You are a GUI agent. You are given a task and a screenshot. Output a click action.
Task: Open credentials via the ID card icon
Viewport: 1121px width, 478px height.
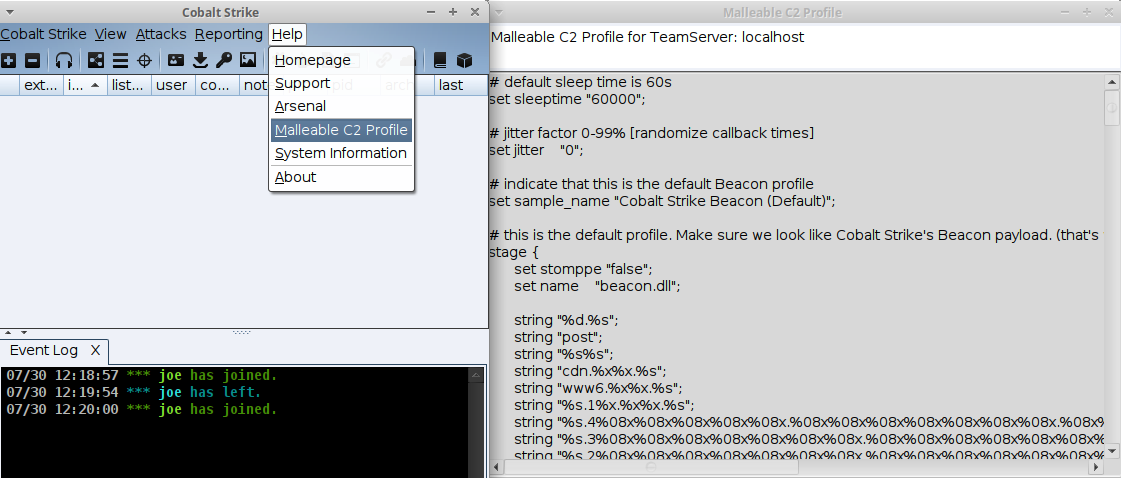pyautogui.click(x=176, y=61)
